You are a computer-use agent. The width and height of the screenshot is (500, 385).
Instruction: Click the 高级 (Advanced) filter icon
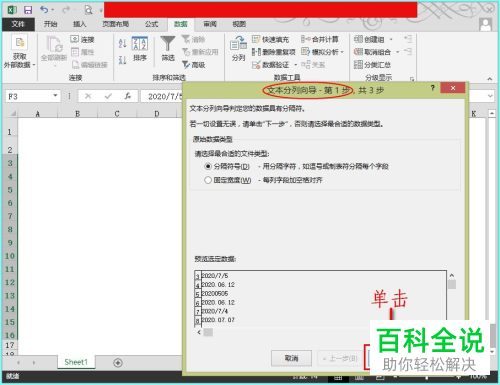click(186, 64)
